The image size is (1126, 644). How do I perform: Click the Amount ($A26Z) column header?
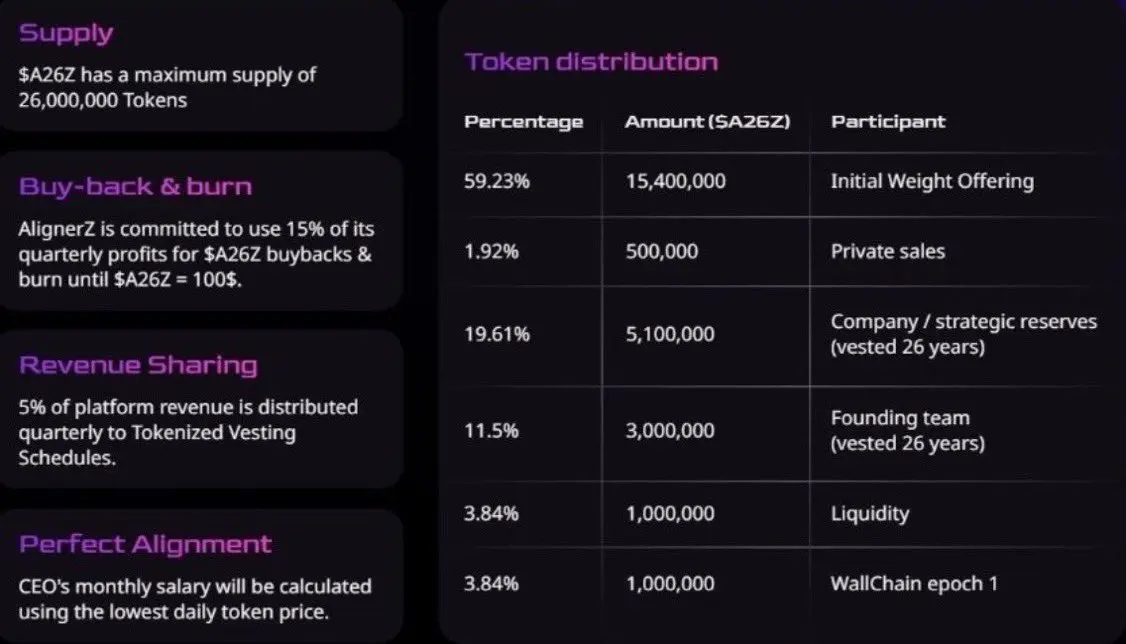pyautogui.click(x=707, y=122)
